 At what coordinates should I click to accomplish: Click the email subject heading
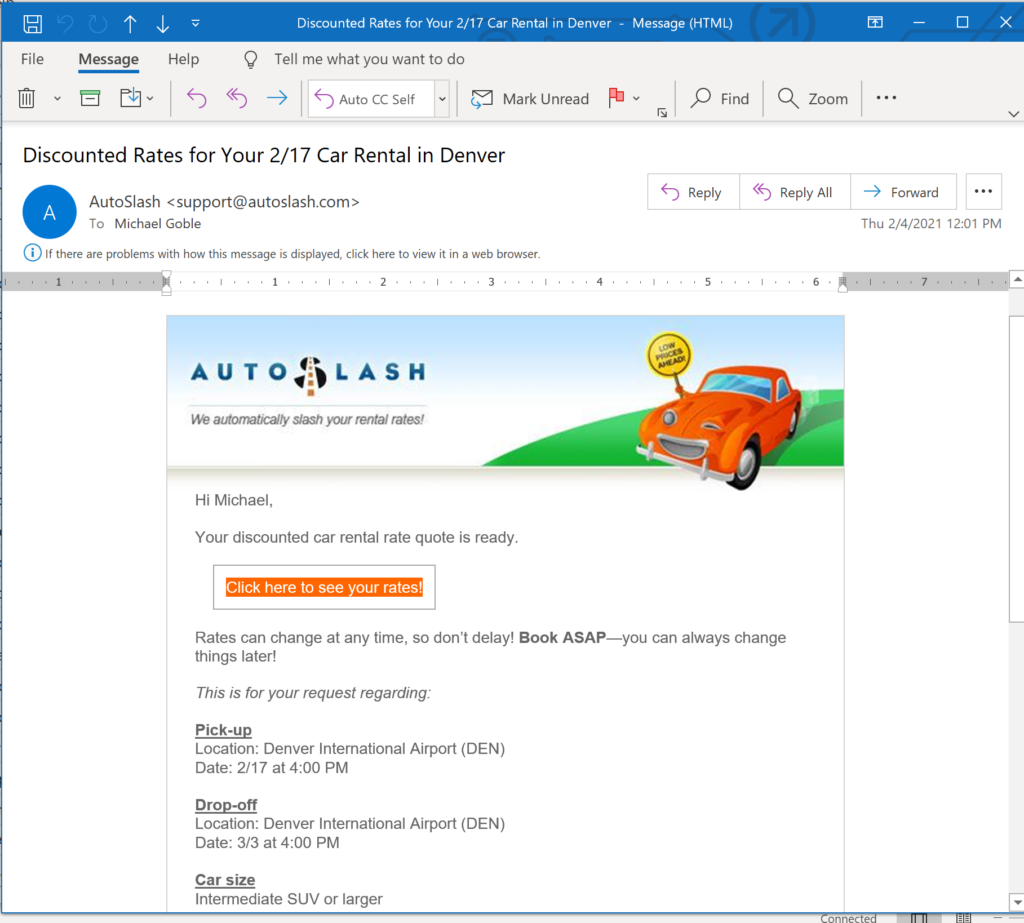tap(264, 155)
